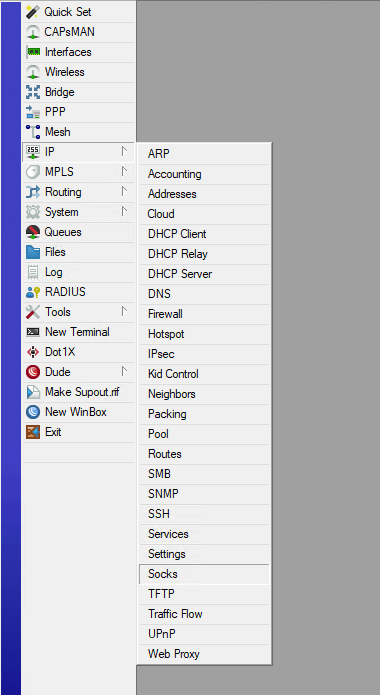Select the Packing entry

click(x=204, y=414)
